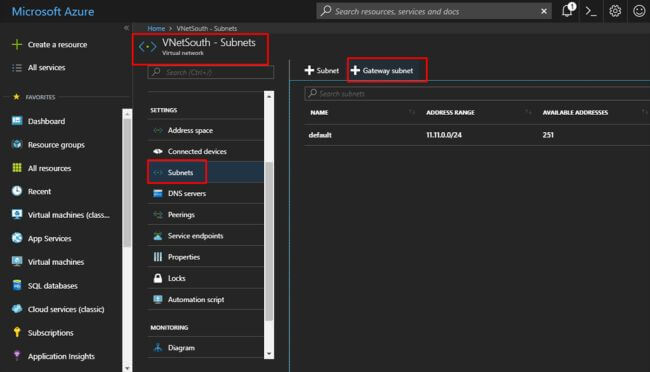650x372 pixels.
Task: Open Create a resource
Action: tap(57, 44)
